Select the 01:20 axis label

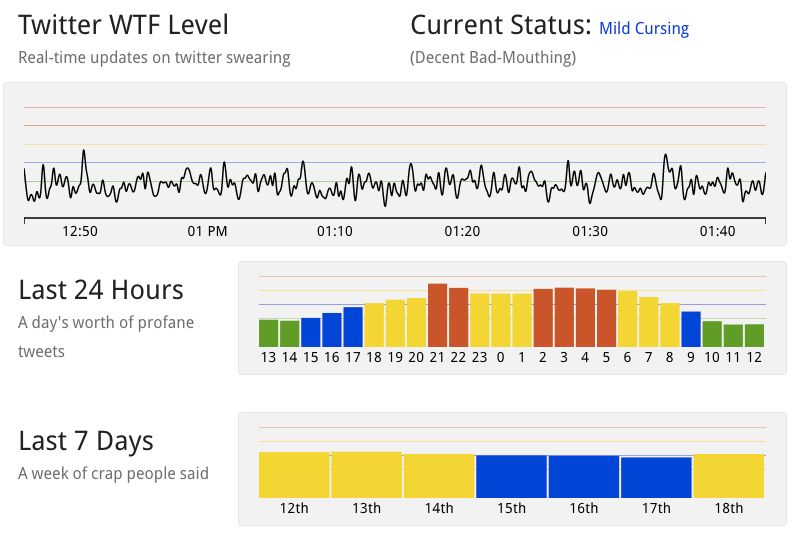pyautogui.click(x=462, y=231)
